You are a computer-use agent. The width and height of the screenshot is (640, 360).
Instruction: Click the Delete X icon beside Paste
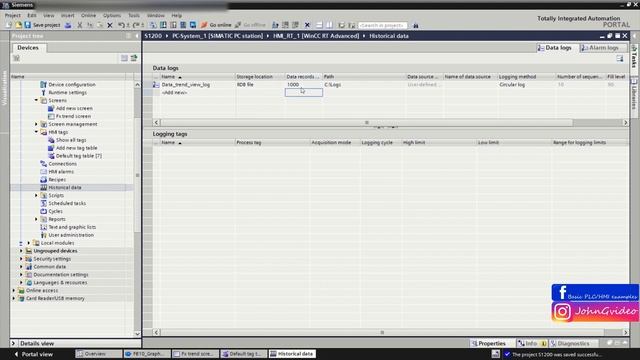coord(110,25)
